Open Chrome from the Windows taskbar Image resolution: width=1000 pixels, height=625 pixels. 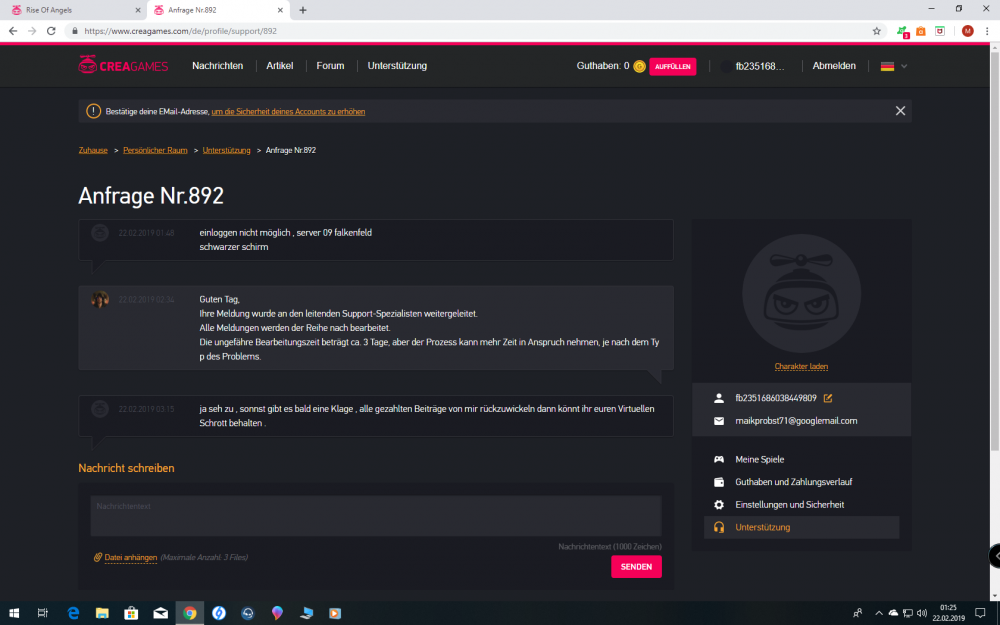pos(189,613)
